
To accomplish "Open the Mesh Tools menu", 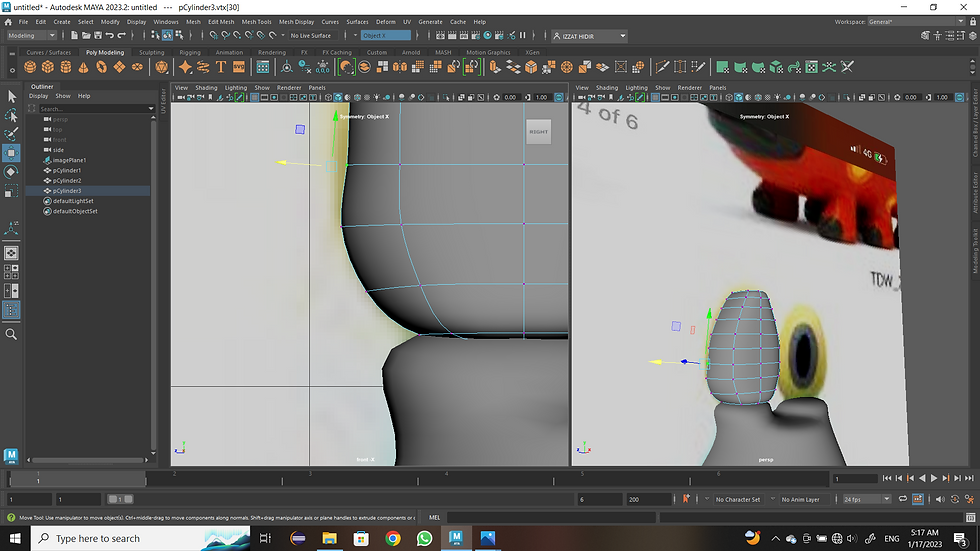I will point(256,22).
